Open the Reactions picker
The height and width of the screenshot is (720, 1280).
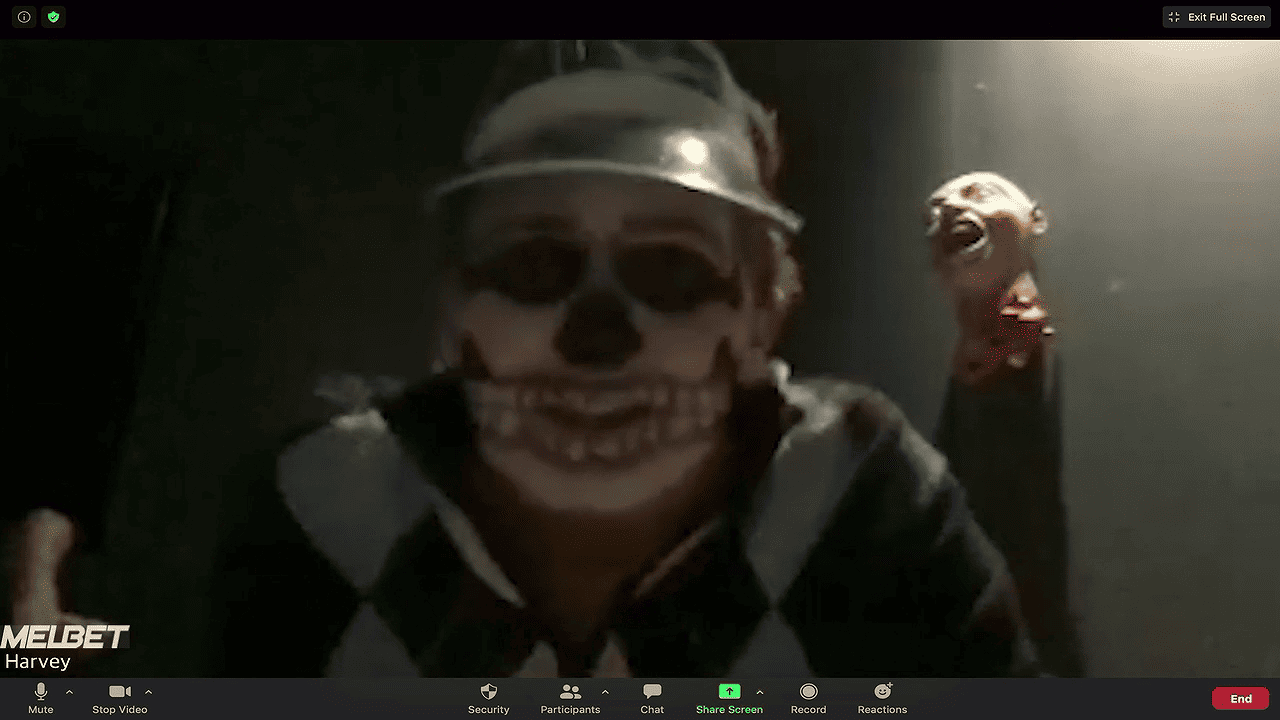[x=882, y=698]
